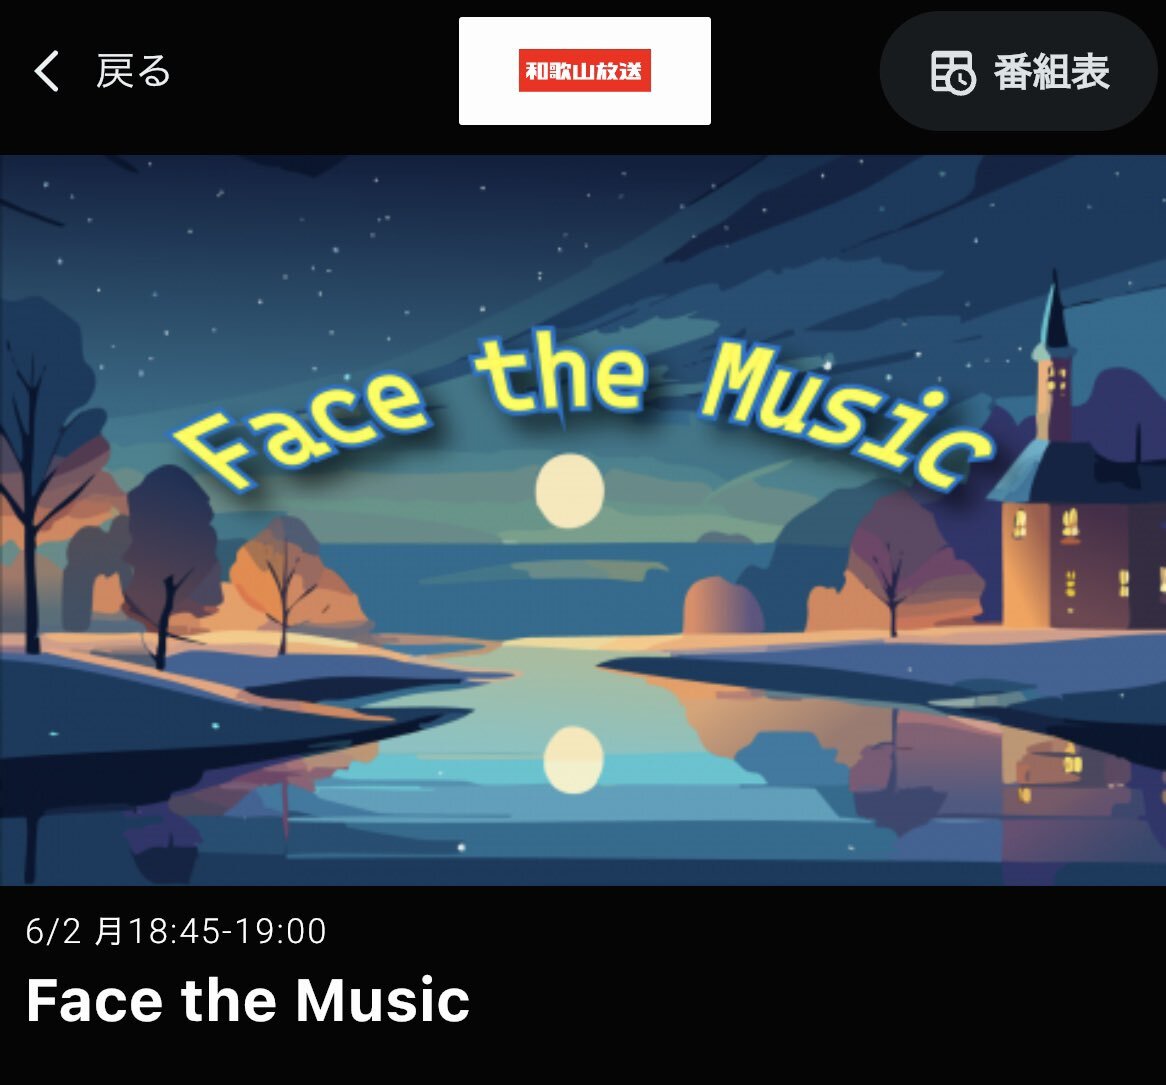Screen dimensions: 1166x1085
Task: Click the schedule calendar-clock icon
Action: 953,72
